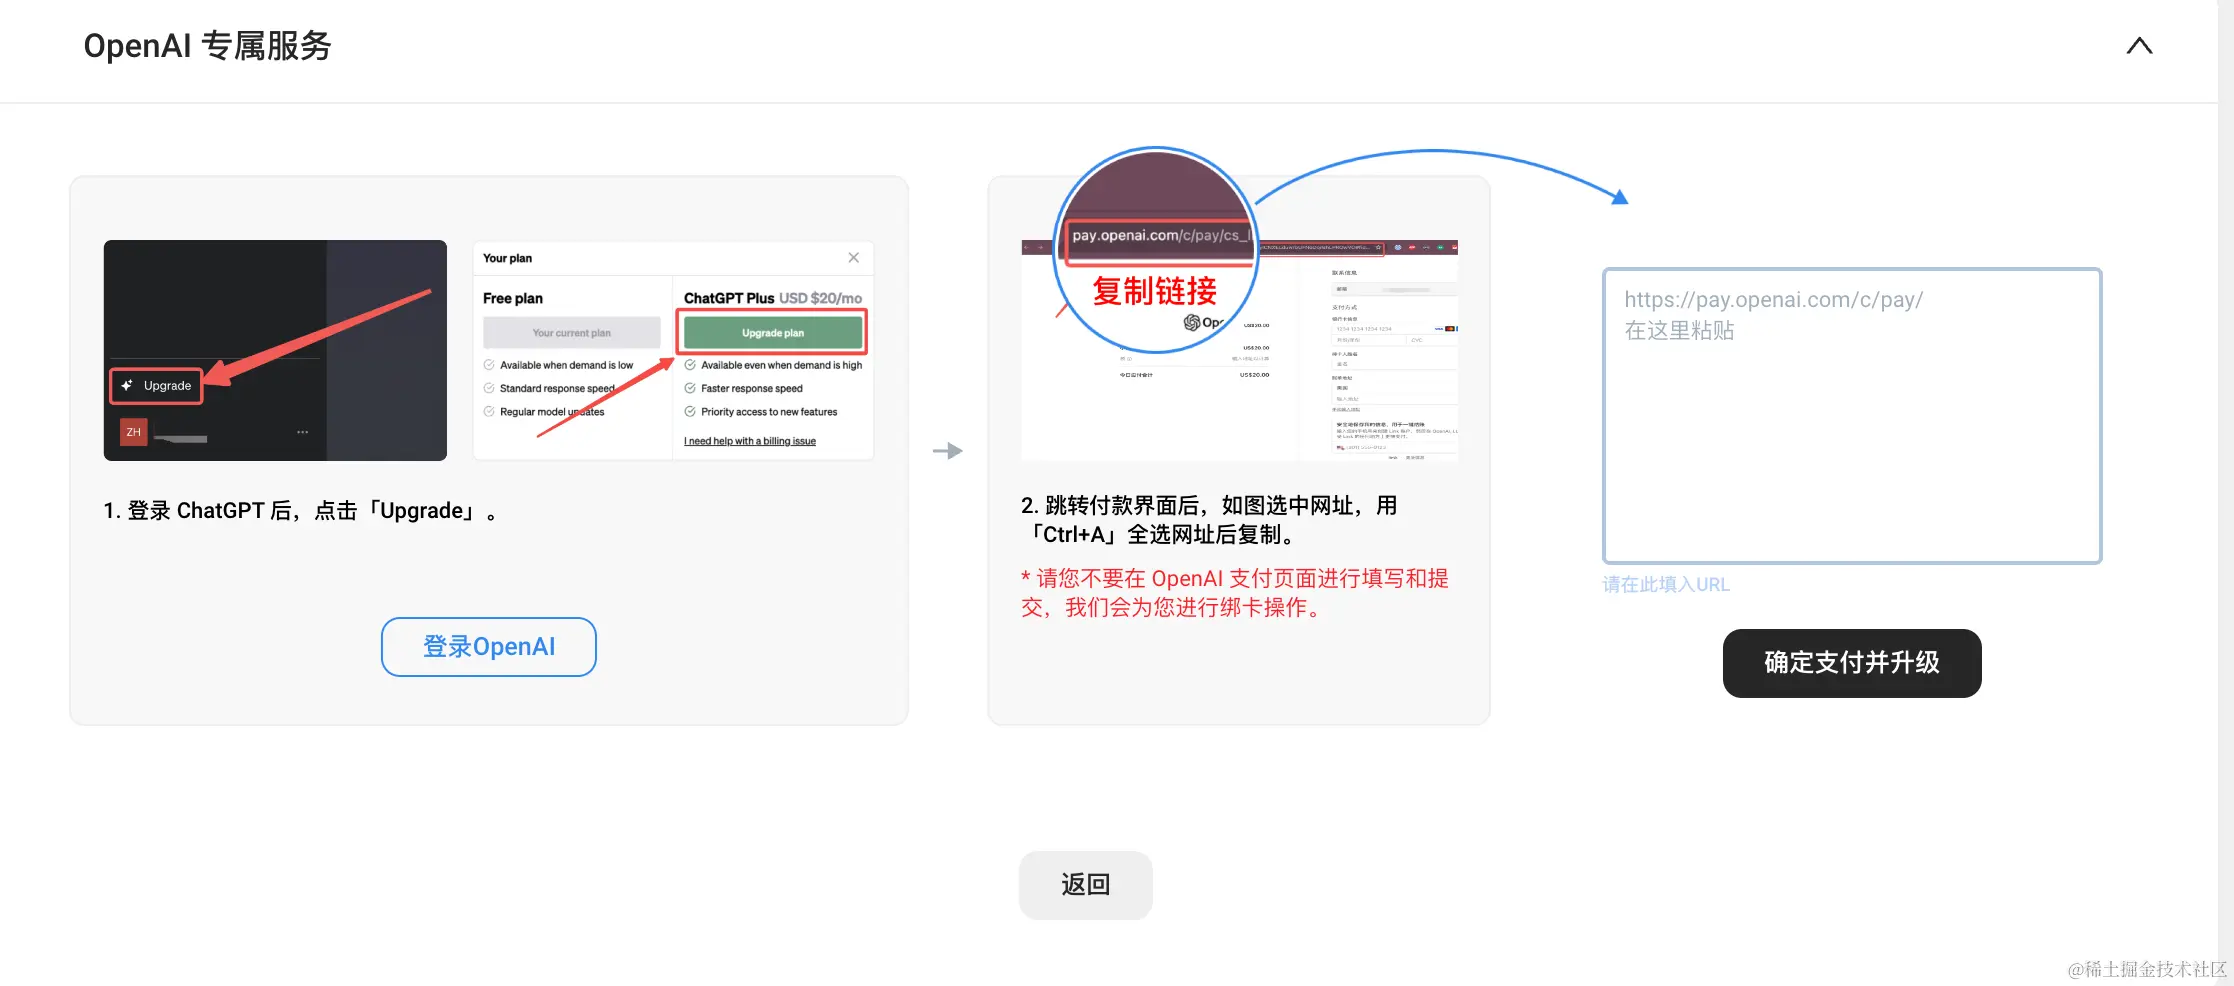Image resolution: width=2234 pixels, height=986 pixels.
Task: Click the 登录OpenAI button
Action: click(x=489, y=647)
